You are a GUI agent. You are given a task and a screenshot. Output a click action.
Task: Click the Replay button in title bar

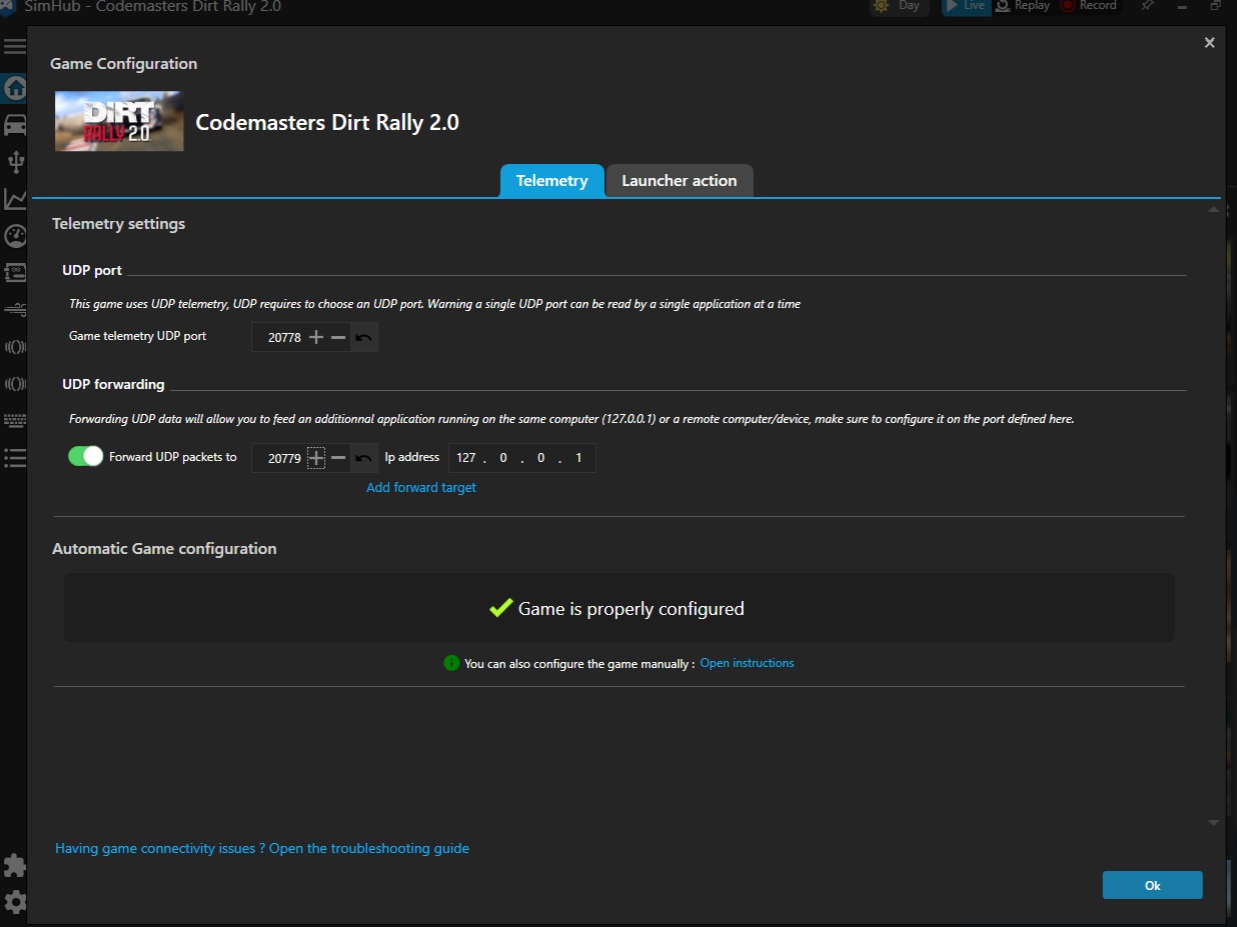1023,6
